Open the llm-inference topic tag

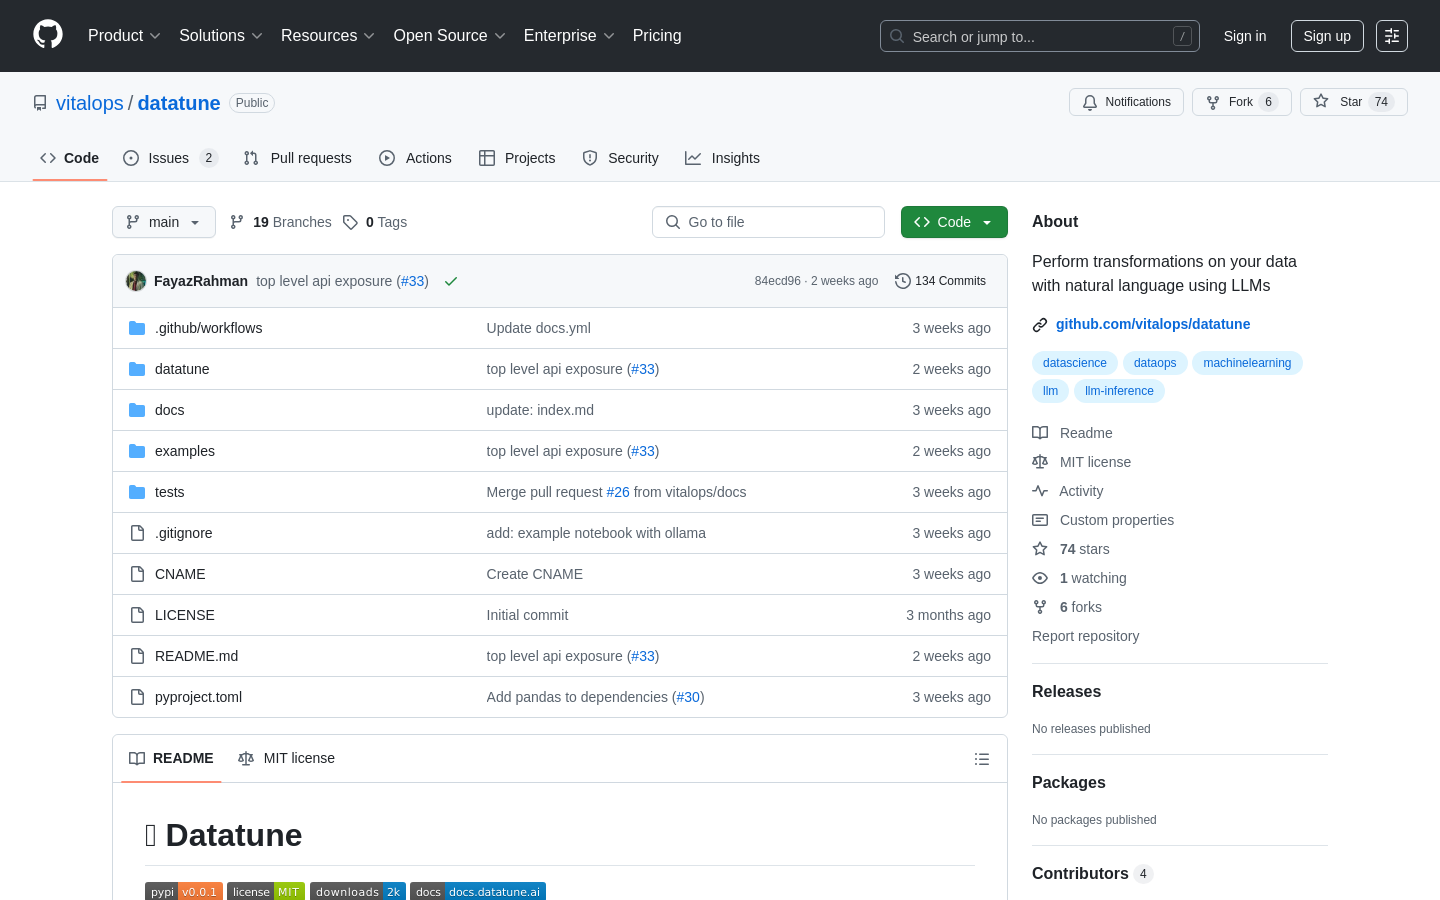pos(1119,391)
